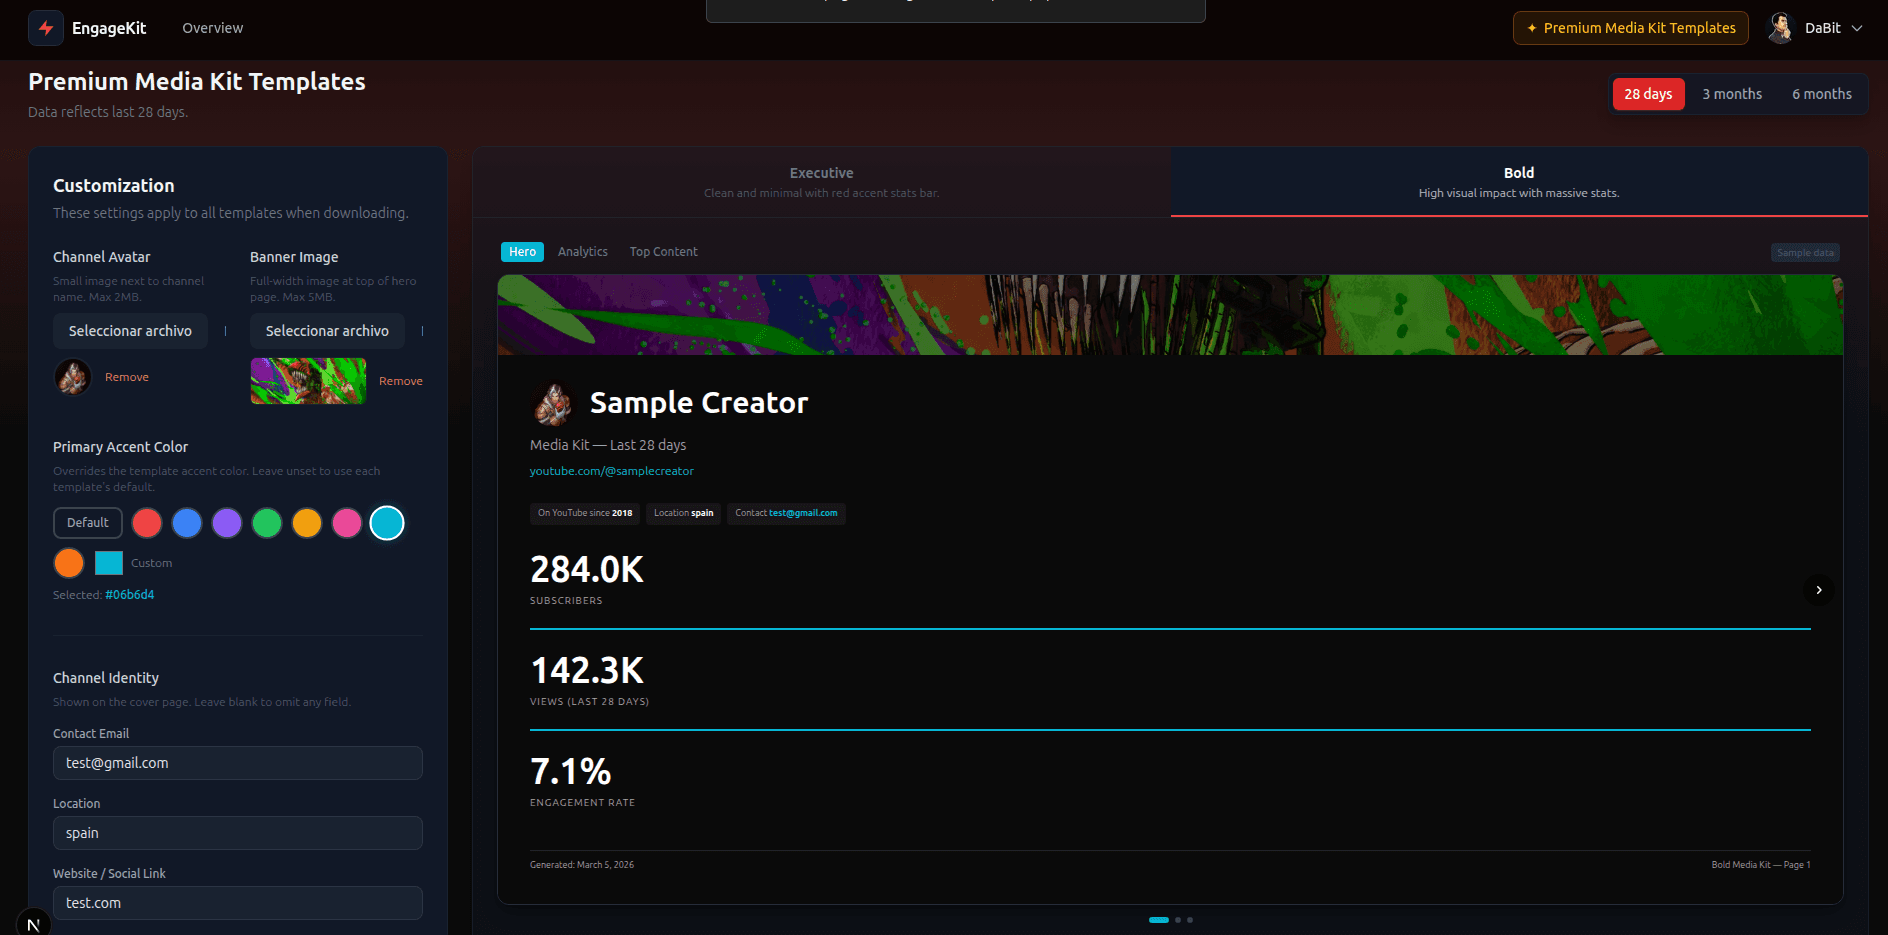Viewport: 1888px width, 935px height.
Task: Click the DaBit profile avatar
Action: coord(1780,28)
